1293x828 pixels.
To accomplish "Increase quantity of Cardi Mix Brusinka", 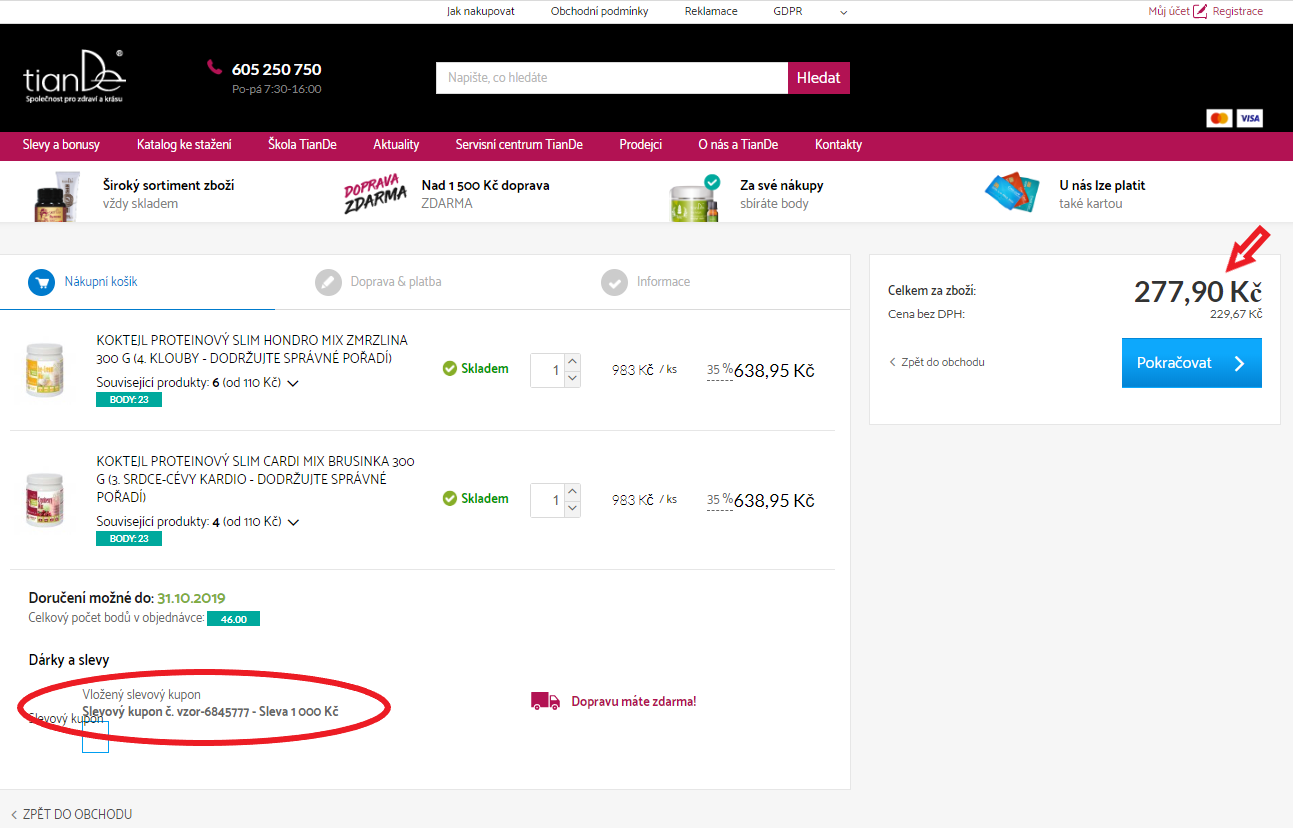I will [x=572, y=492].
